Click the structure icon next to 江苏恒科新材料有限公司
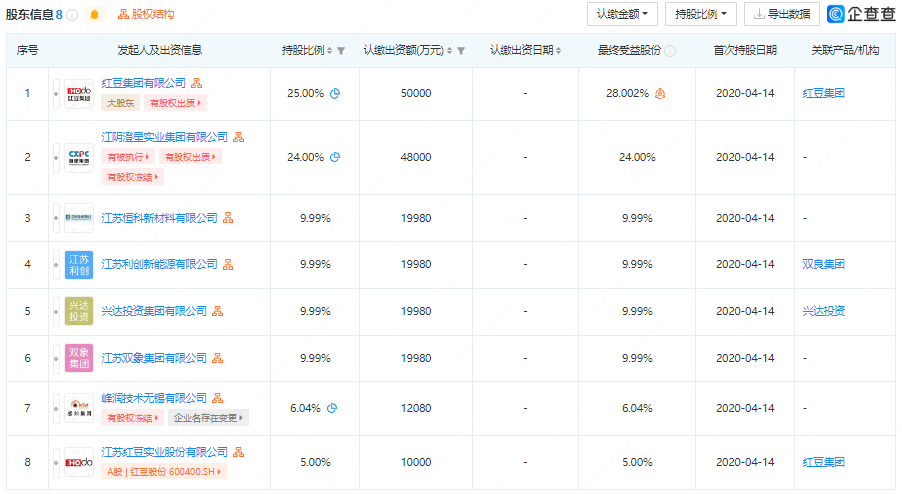Image resolution: width=902 pixels, height=495 pixels. pyautogui.click(x=228, y=218)
